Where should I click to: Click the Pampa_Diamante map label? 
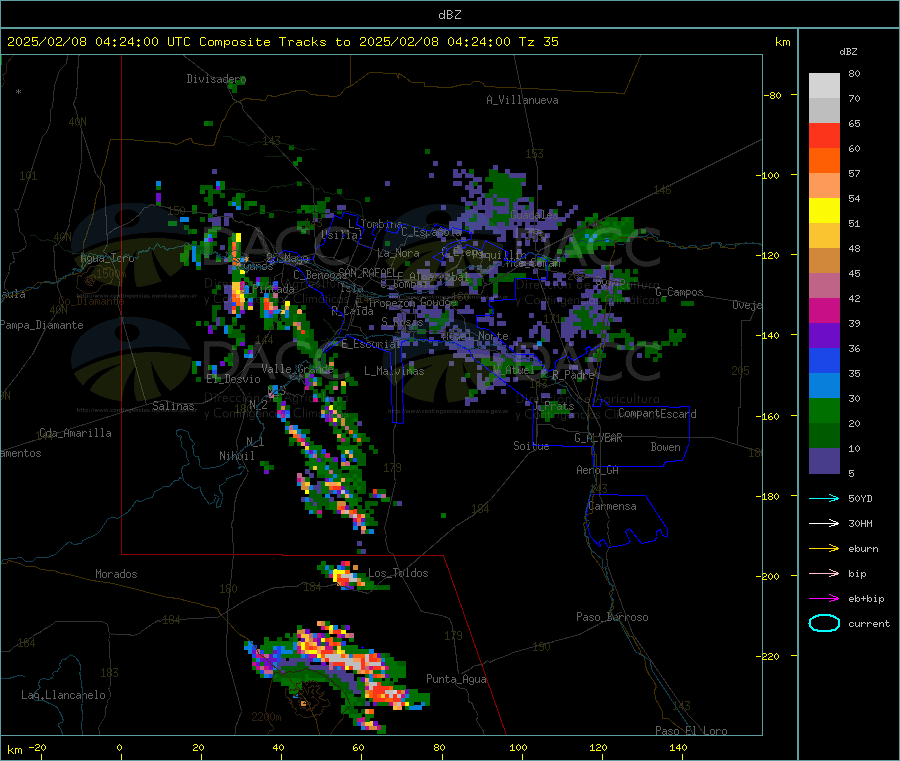(x=42, y=325)
